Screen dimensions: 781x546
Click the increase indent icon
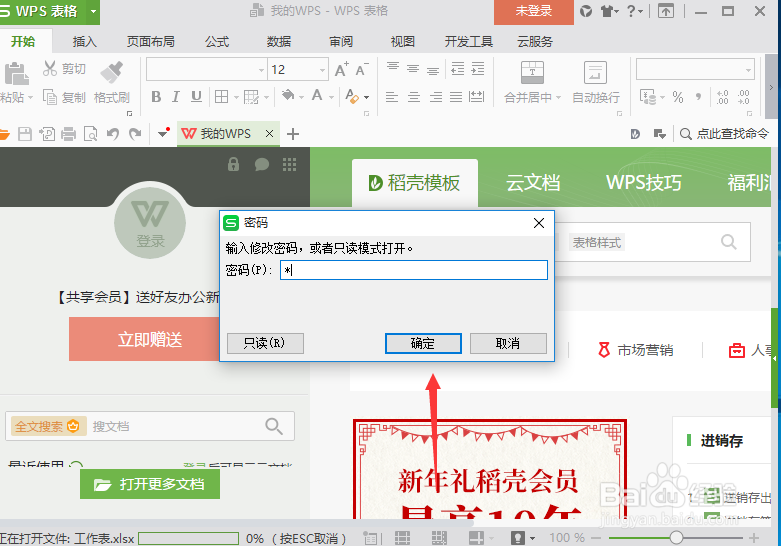click(478, 68)
